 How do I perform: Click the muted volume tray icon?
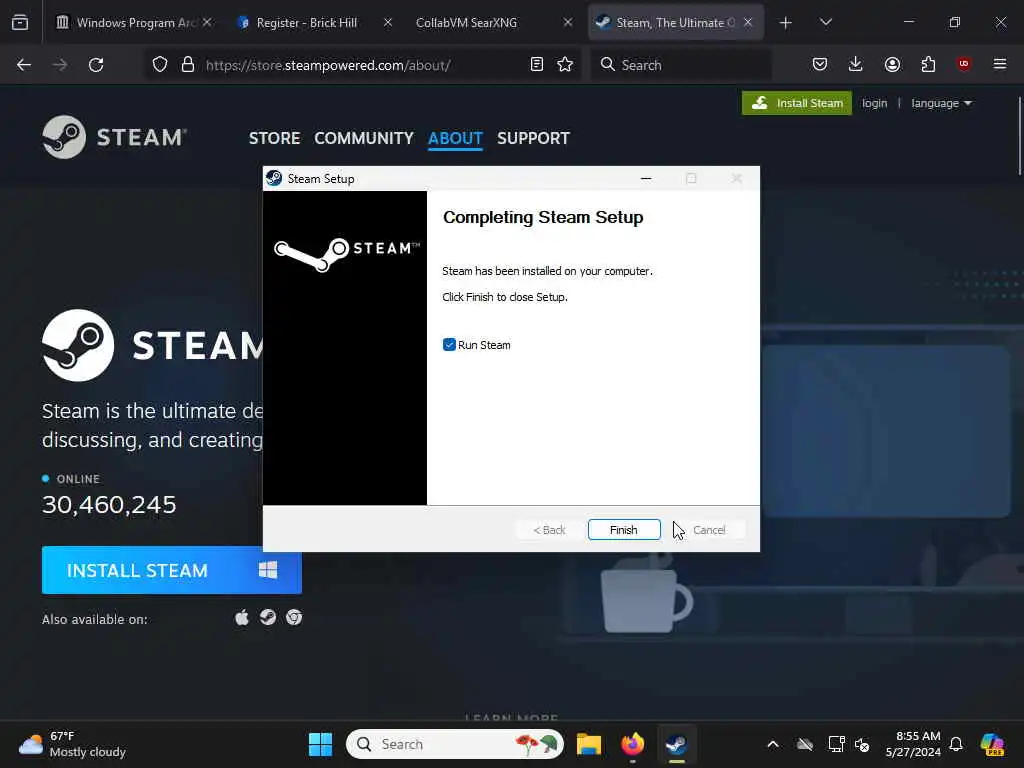pos(862,744)
